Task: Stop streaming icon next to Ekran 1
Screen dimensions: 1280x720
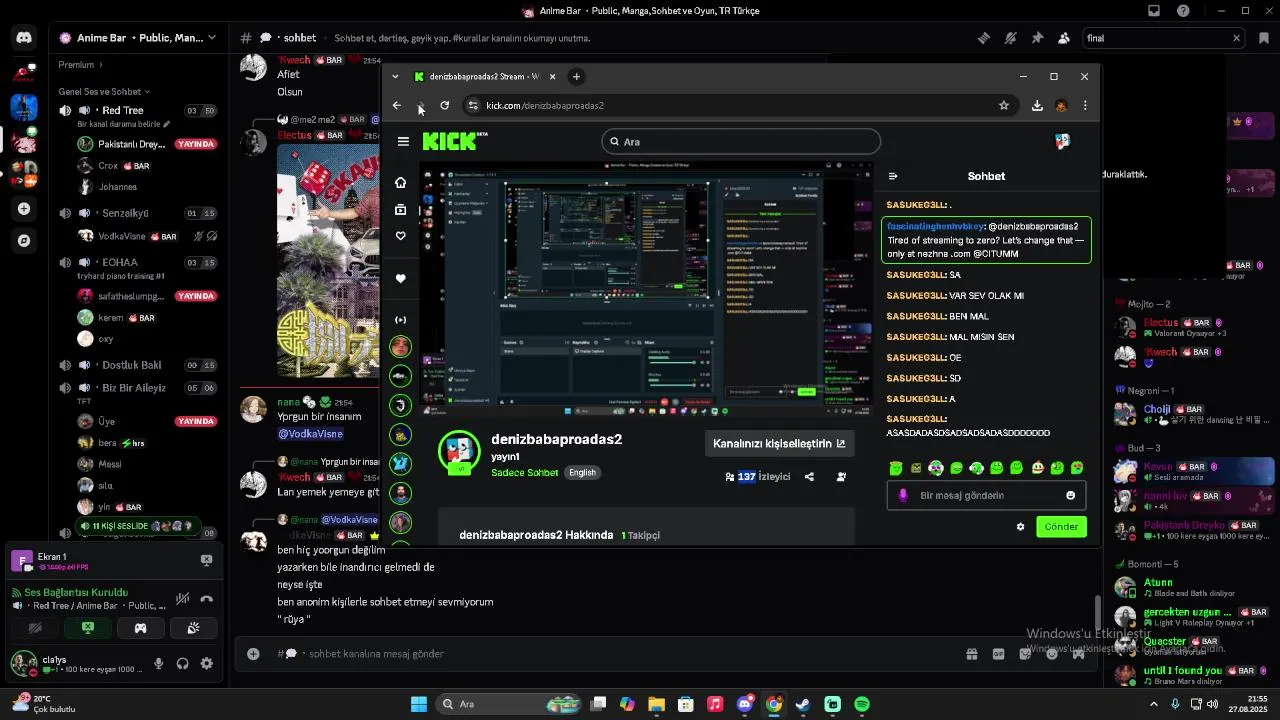Action: [207, 561]
